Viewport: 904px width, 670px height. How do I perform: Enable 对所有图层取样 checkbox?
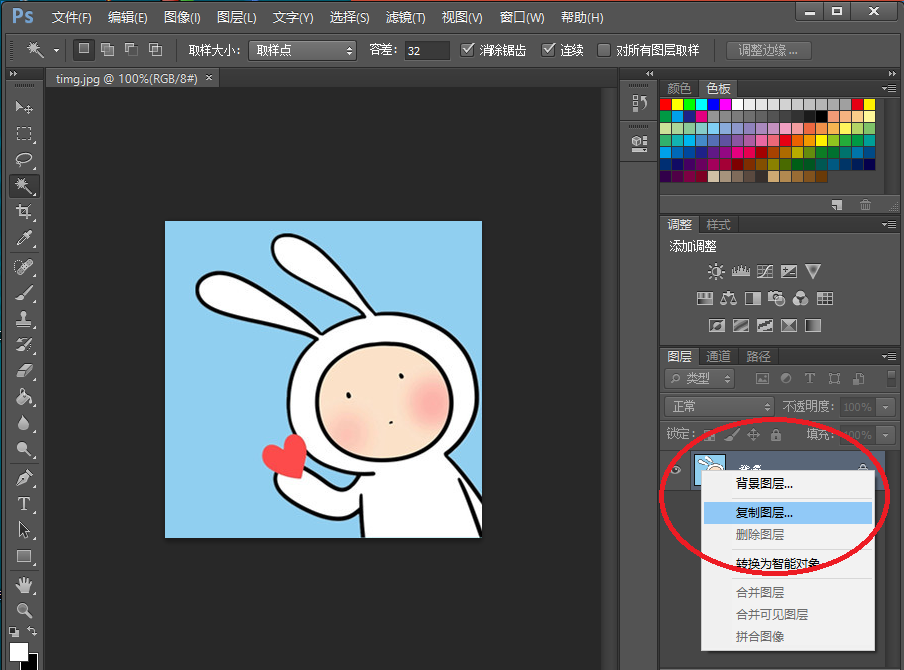point(604,50)
